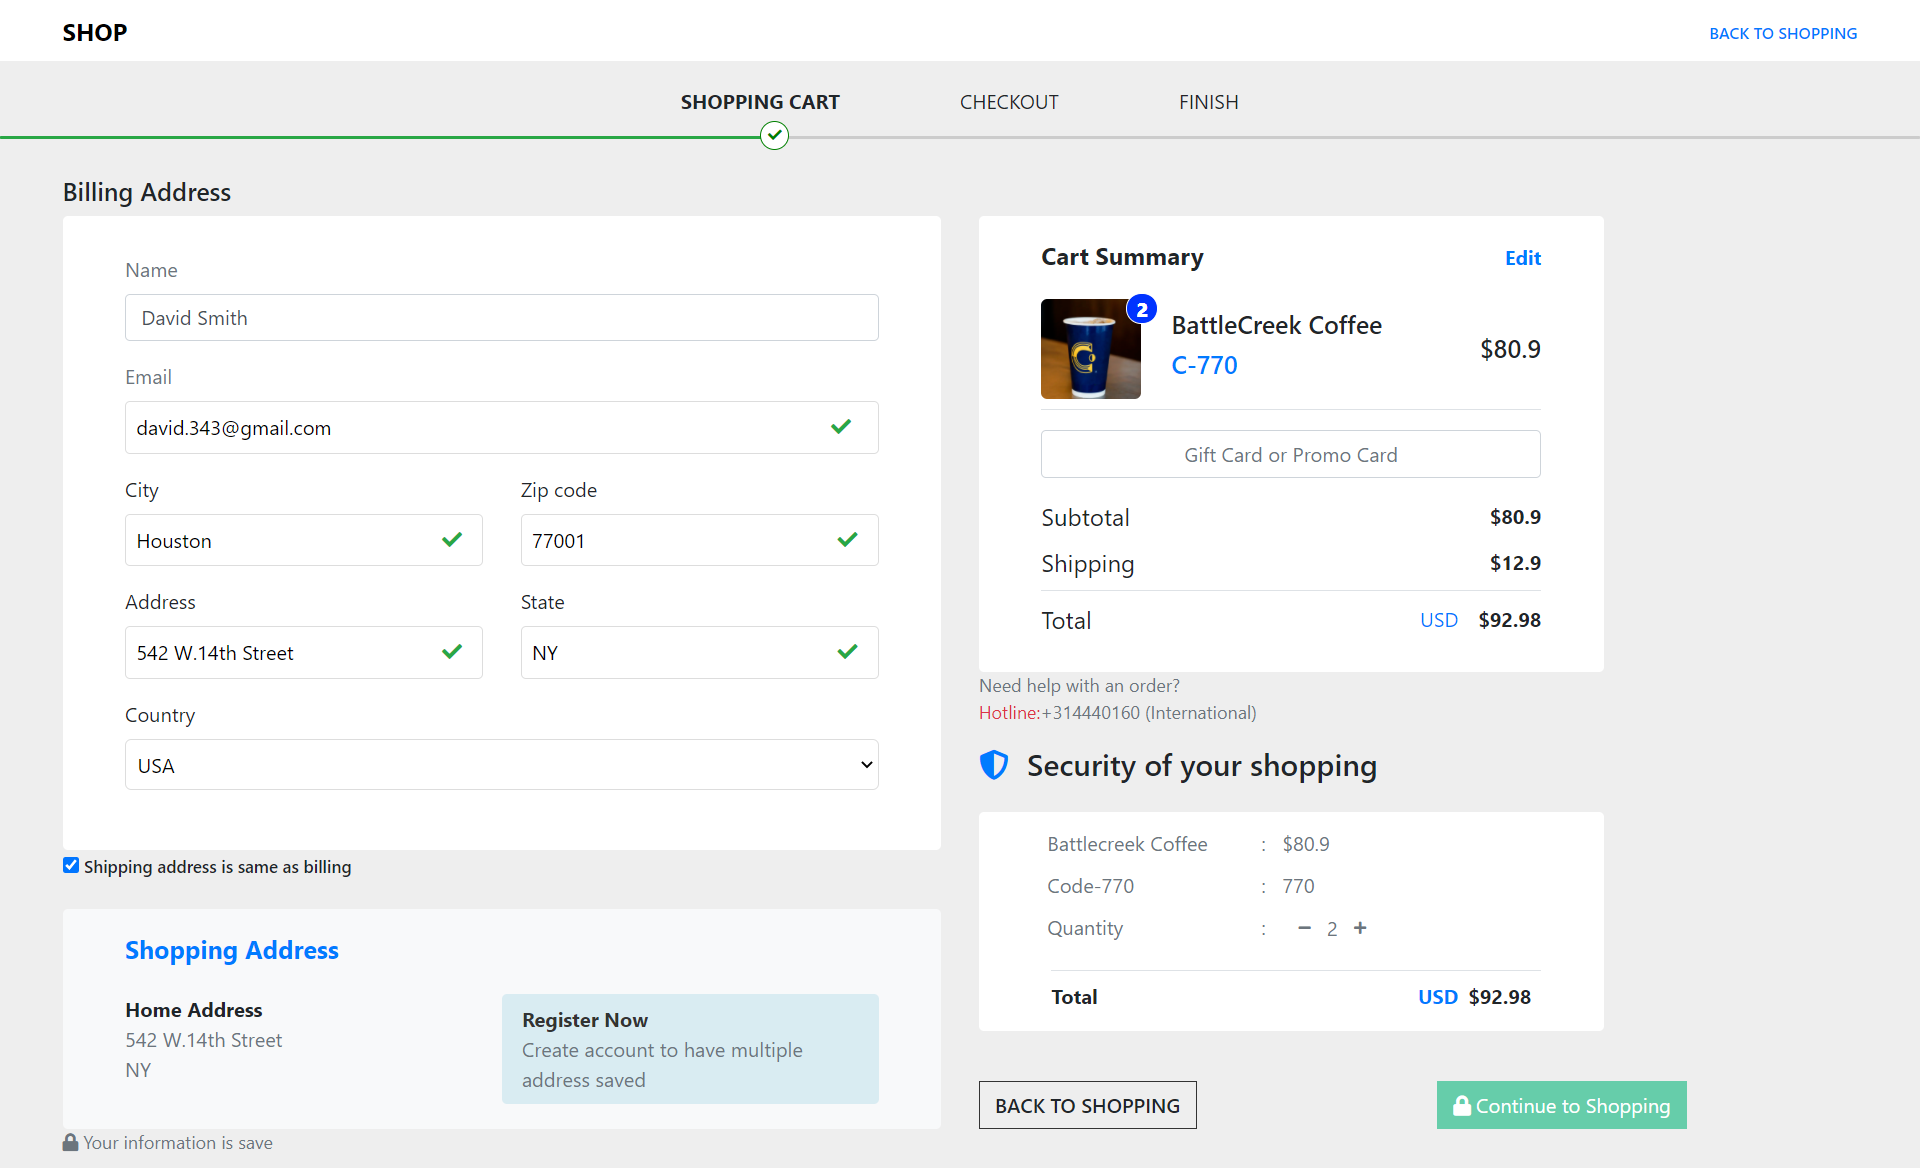
Task: Click the green verification checkmark next to the email field
Action: point(841,427)
